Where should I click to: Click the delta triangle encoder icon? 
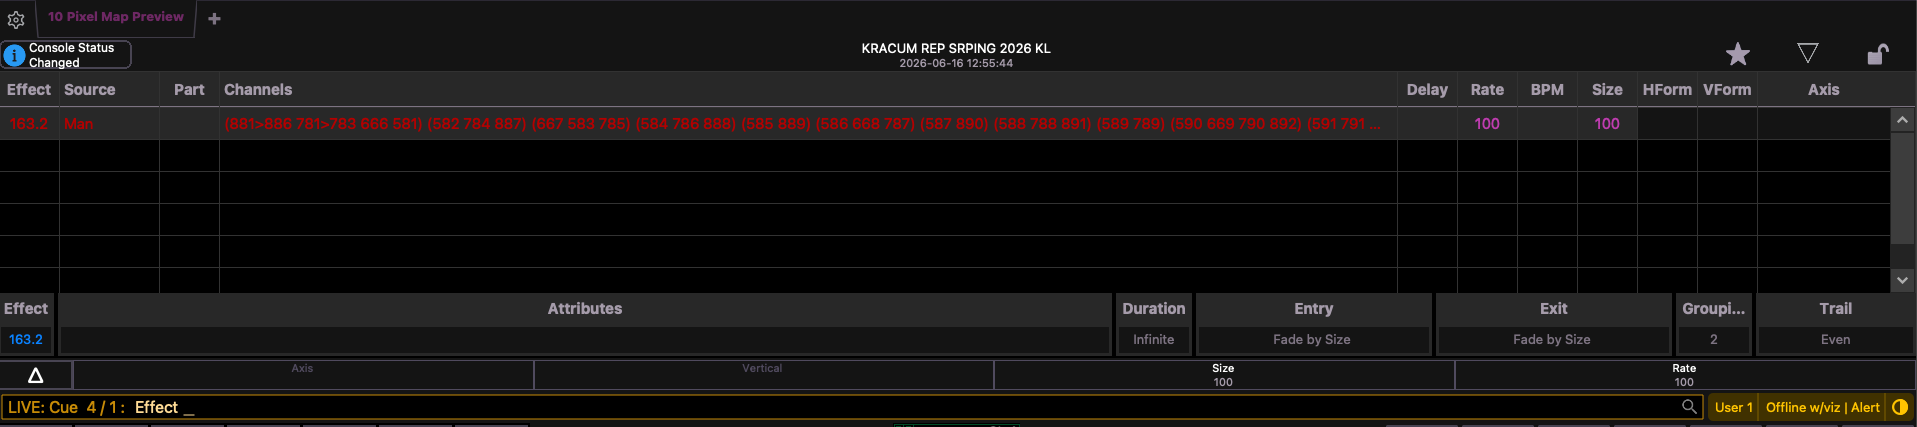tap(36, 376)
